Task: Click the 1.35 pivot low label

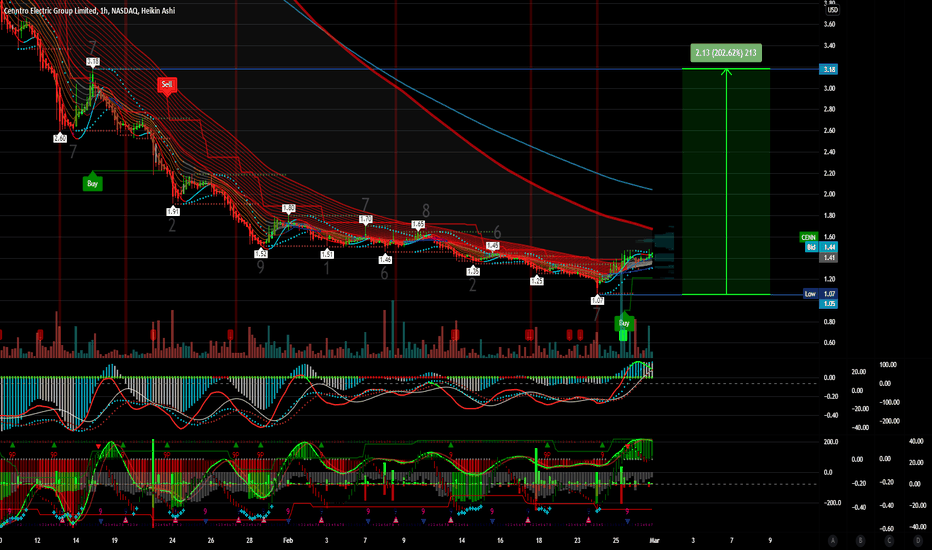Action: click(473, 271)
